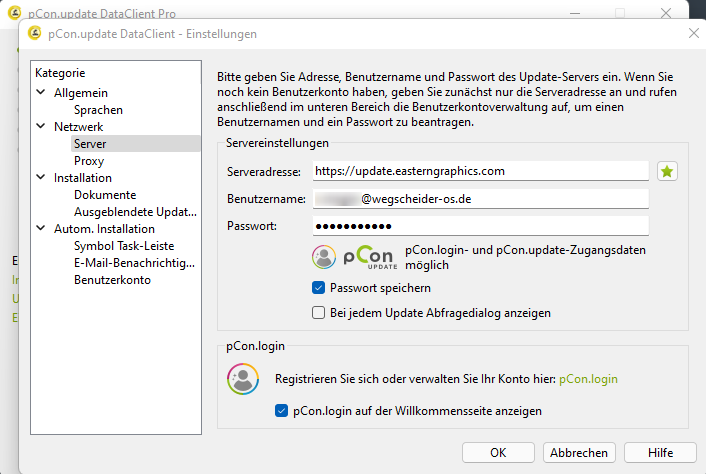
Task: Click the pCon Update logo
Action: coord(370,257)
